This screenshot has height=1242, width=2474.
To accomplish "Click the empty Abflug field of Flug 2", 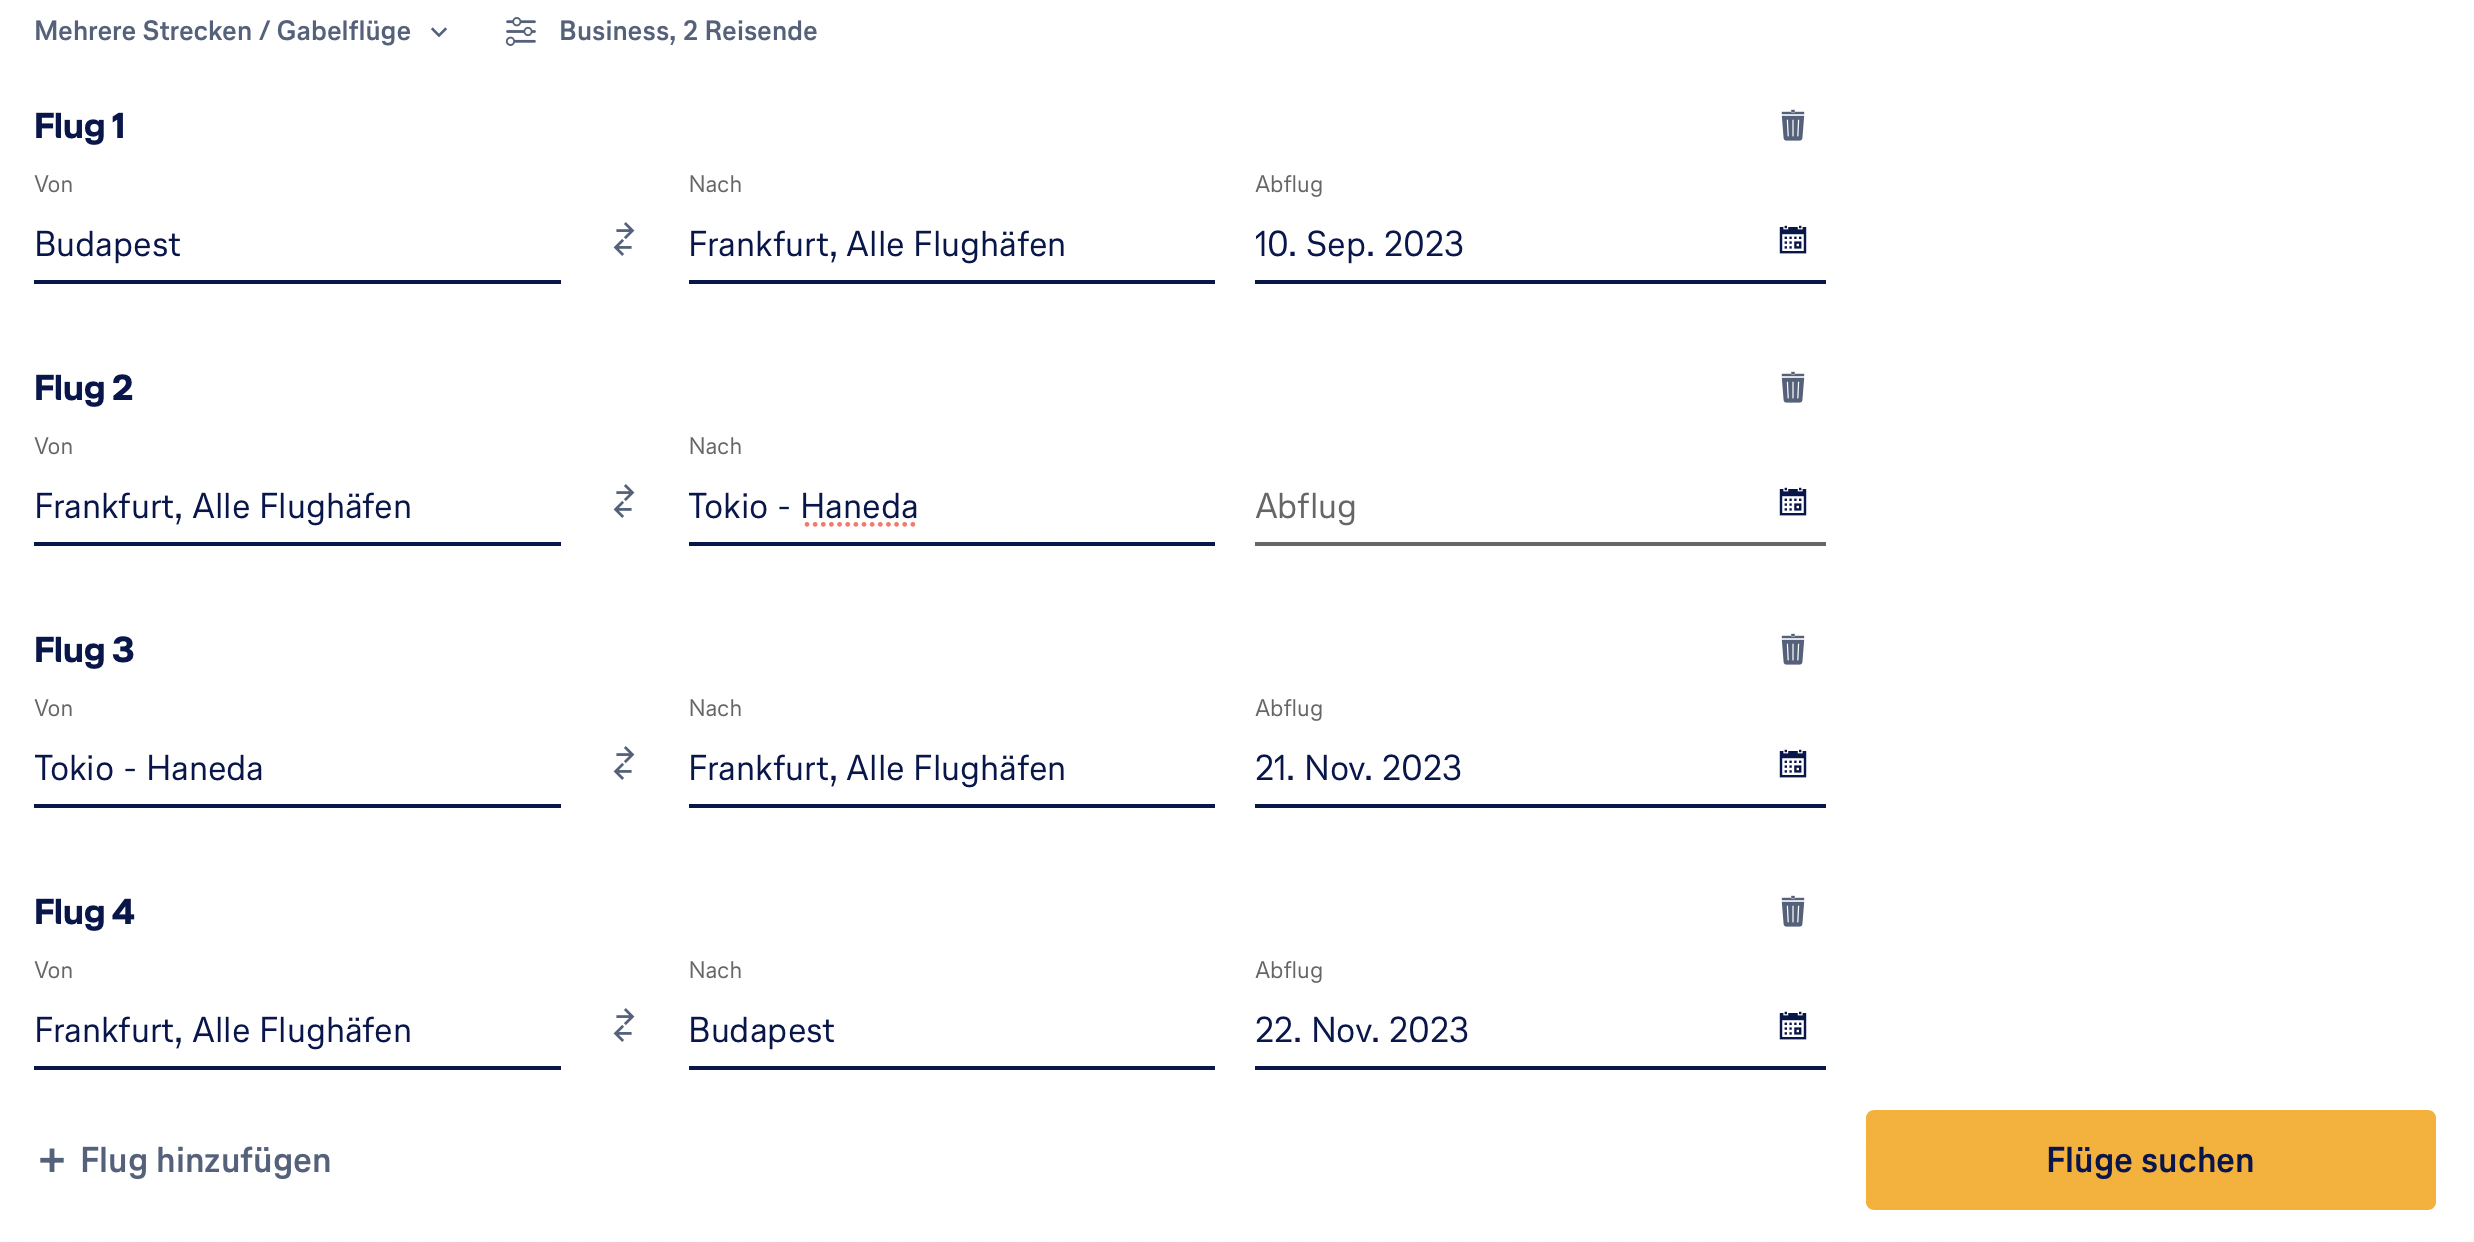I will point(1500,507).
